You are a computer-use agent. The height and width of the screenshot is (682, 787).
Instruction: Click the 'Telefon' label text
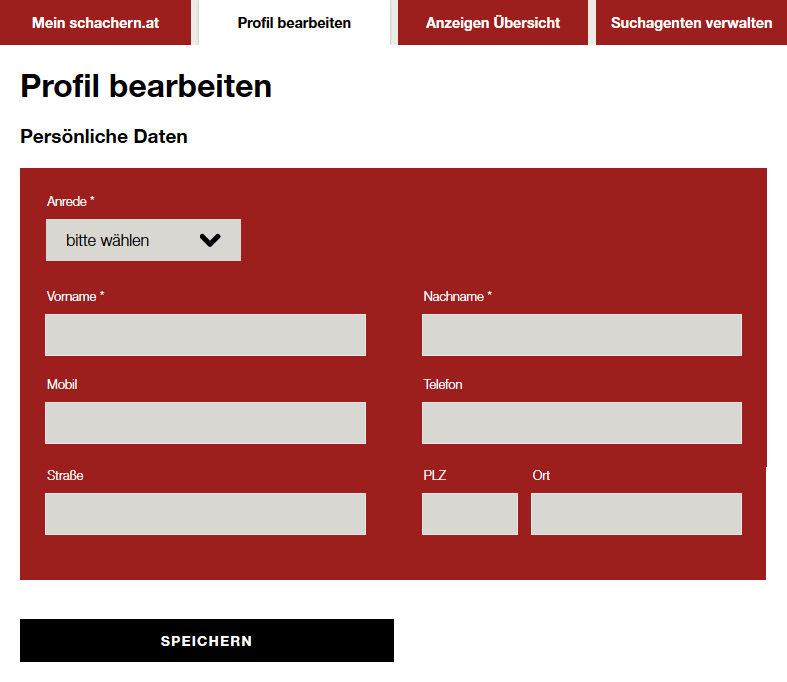click(442, 385)
